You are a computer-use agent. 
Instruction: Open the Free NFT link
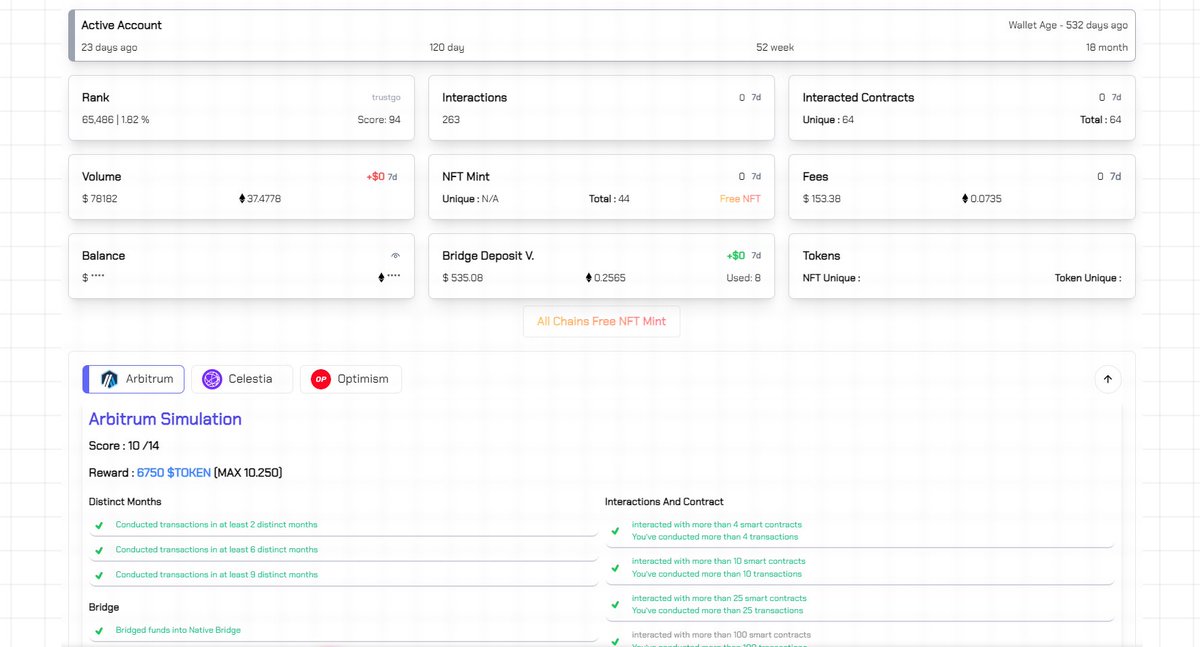click(x=740, y=199)
